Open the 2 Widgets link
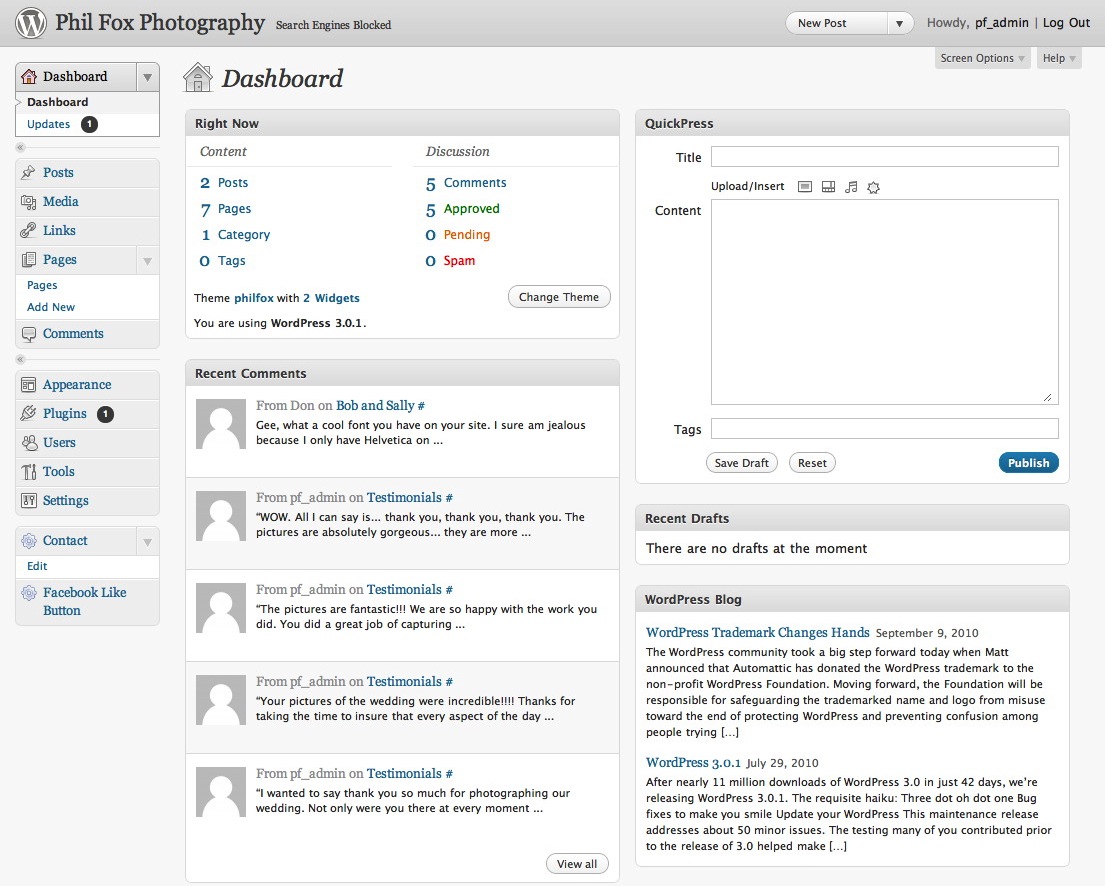The image size is (1105, 886). 331,298
